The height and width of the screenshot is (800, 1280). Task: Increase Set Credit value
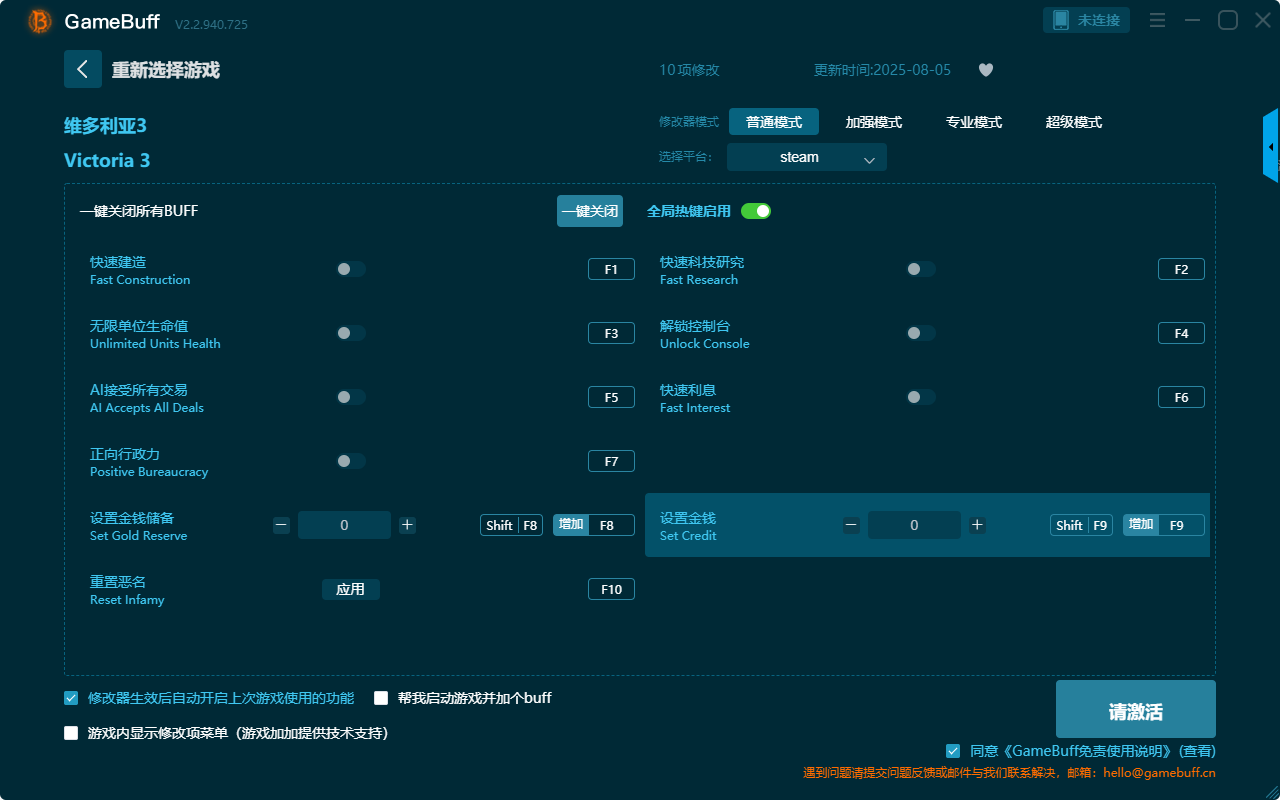coord(977,525)
